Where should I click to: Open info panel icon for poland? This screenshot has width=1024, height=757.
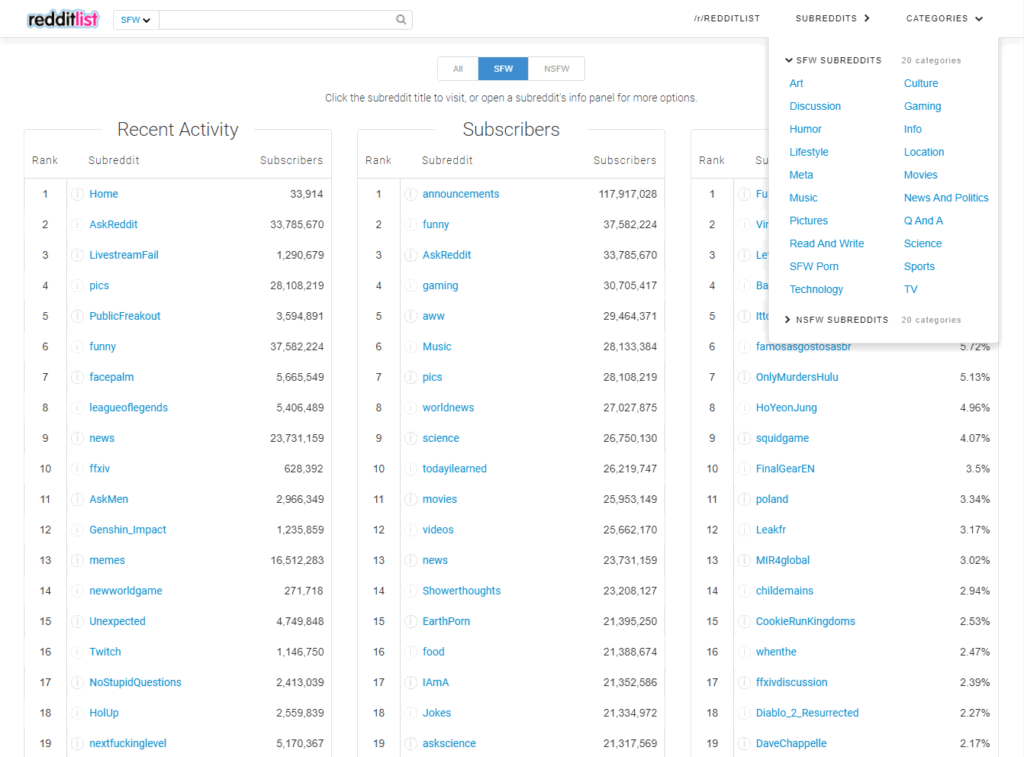tap(744, 500)
